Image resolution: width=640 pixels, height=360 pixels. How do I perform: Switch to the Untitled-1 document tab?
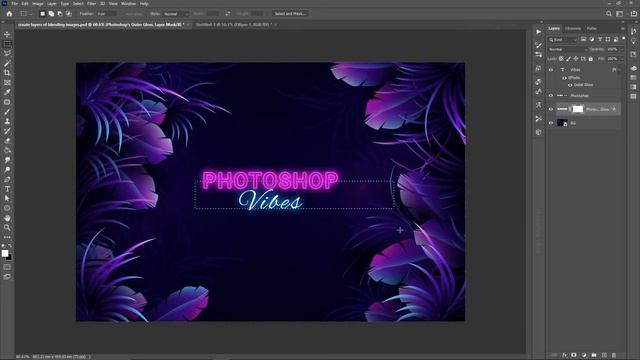[x=234, y=24]
